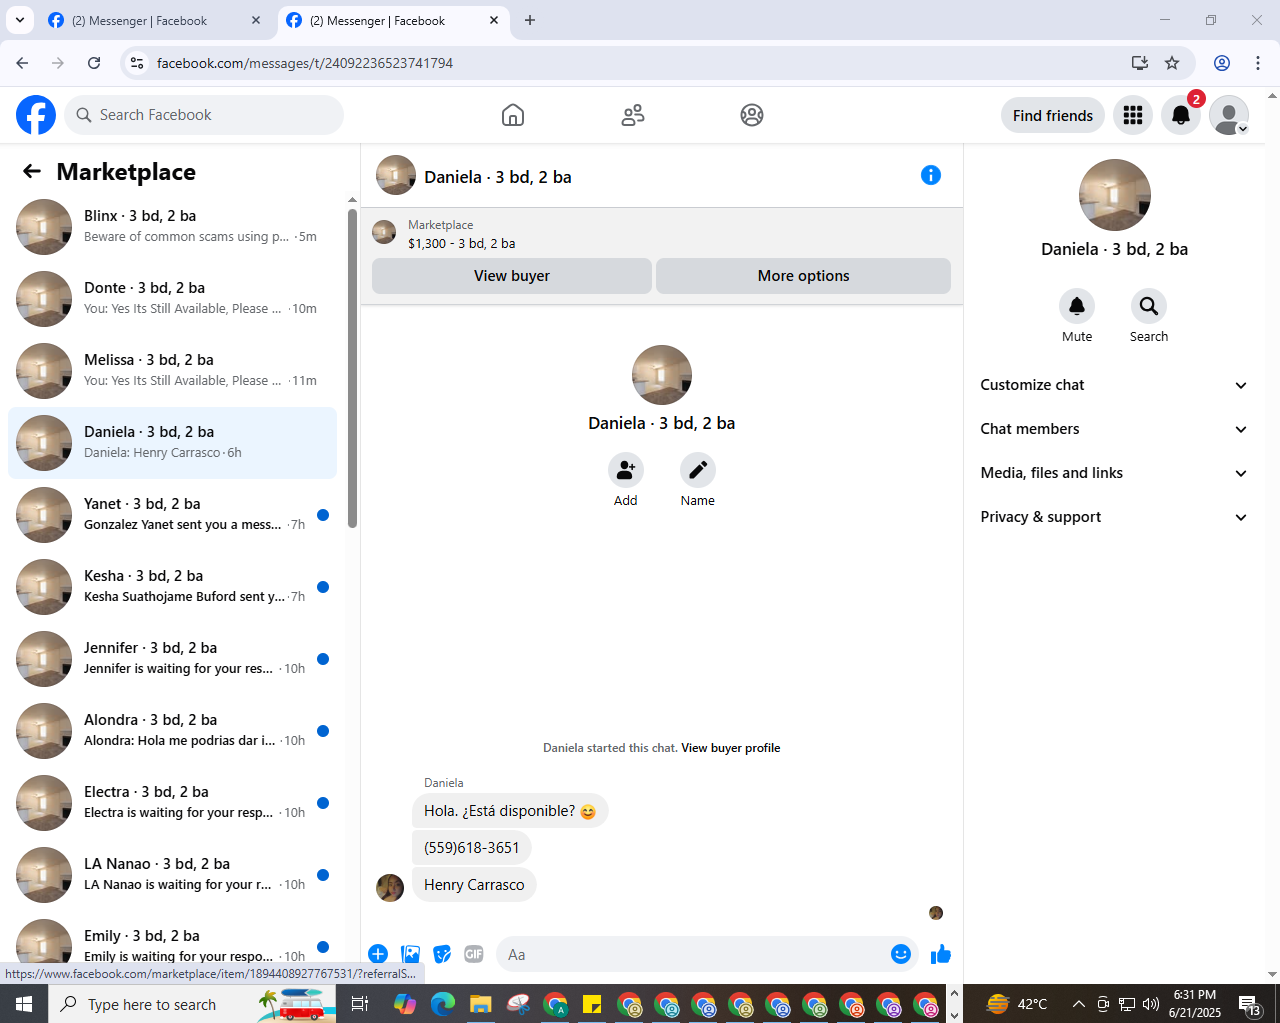Click the Find friends button

point(1053,115)
